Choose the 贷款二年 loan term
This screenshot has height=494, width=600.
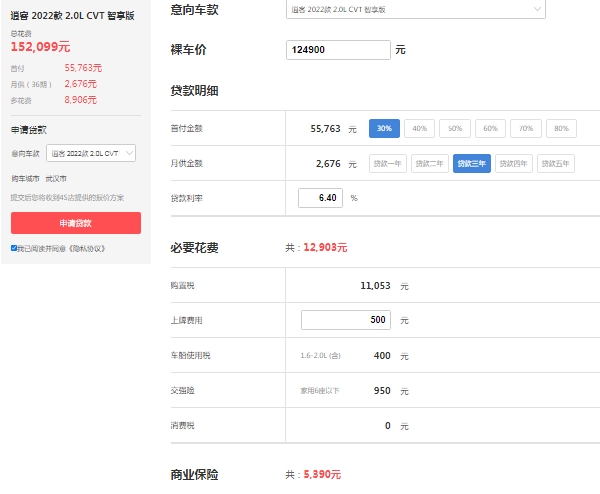[430, 163]
